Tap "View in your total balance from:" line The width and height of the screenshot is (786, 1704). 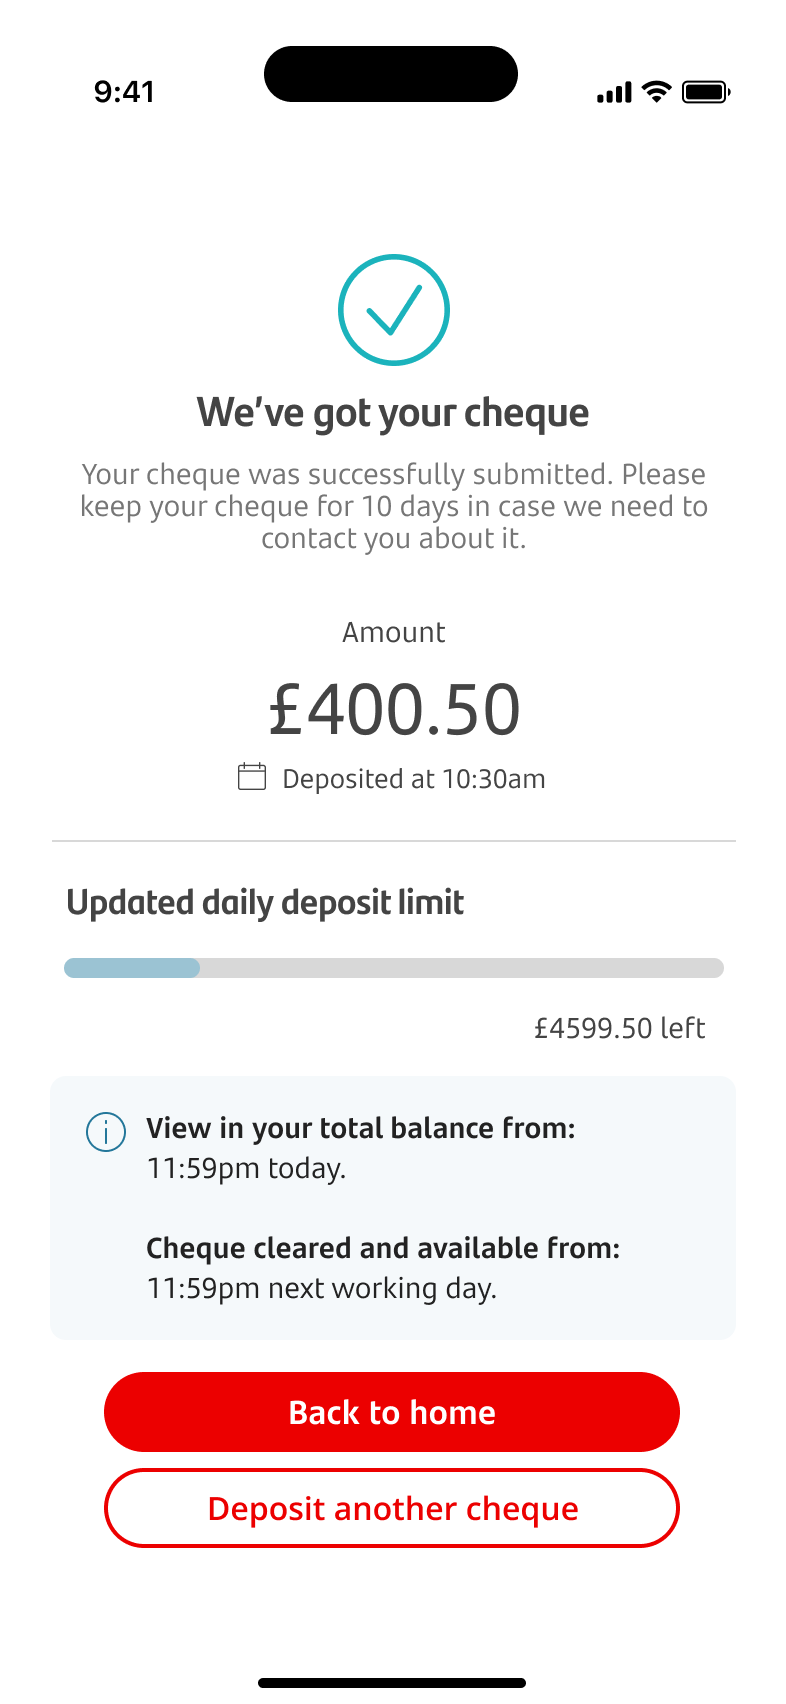pyautogui.click(x=361, y=1128)
